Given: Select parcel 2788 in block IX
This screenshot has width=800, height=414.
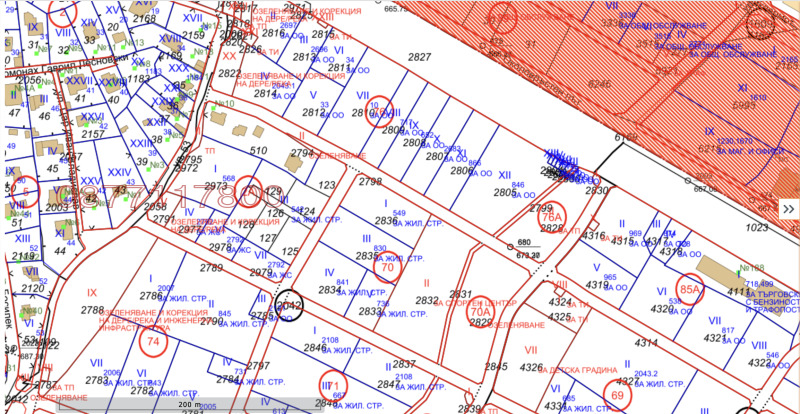Looking at the screenshot, I should coord(92,310).
